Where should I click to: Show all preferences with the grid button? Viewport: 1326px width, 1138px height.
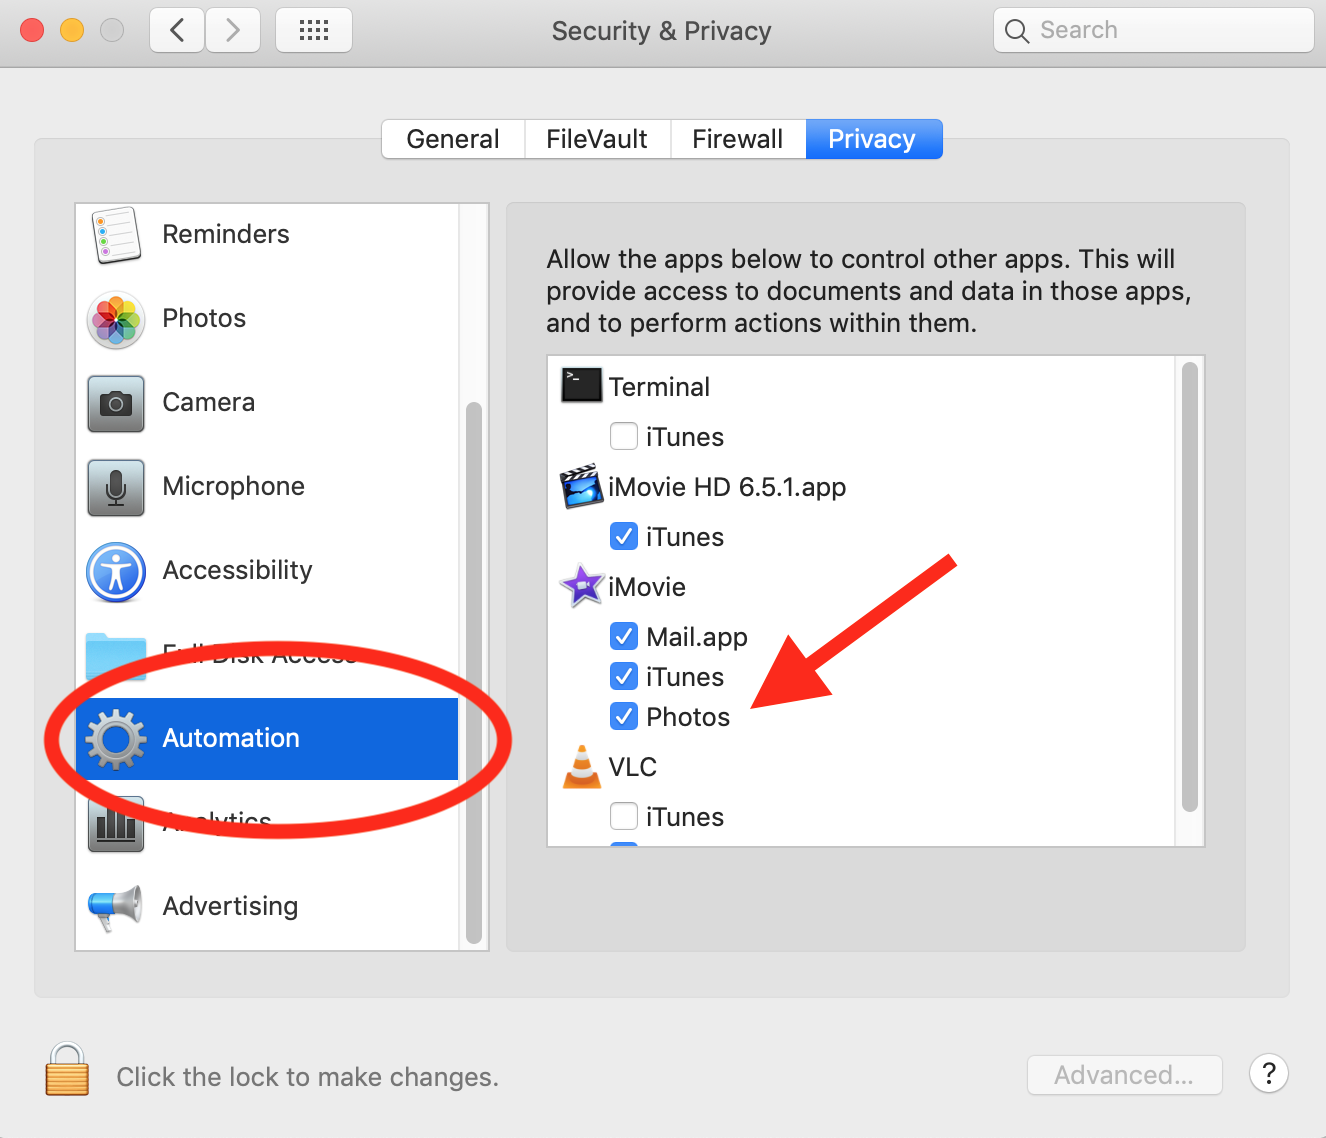(x=314, y=30)
